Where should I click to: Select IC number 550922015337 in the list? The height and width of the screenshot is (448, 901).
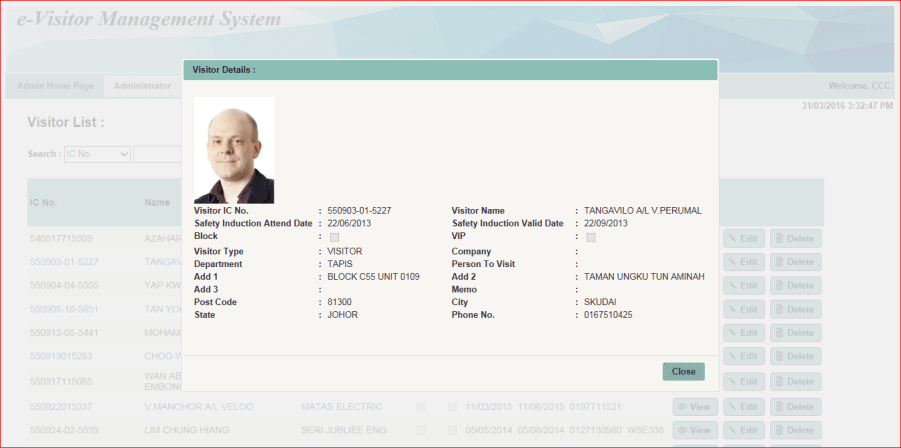[x=61, y=407]
